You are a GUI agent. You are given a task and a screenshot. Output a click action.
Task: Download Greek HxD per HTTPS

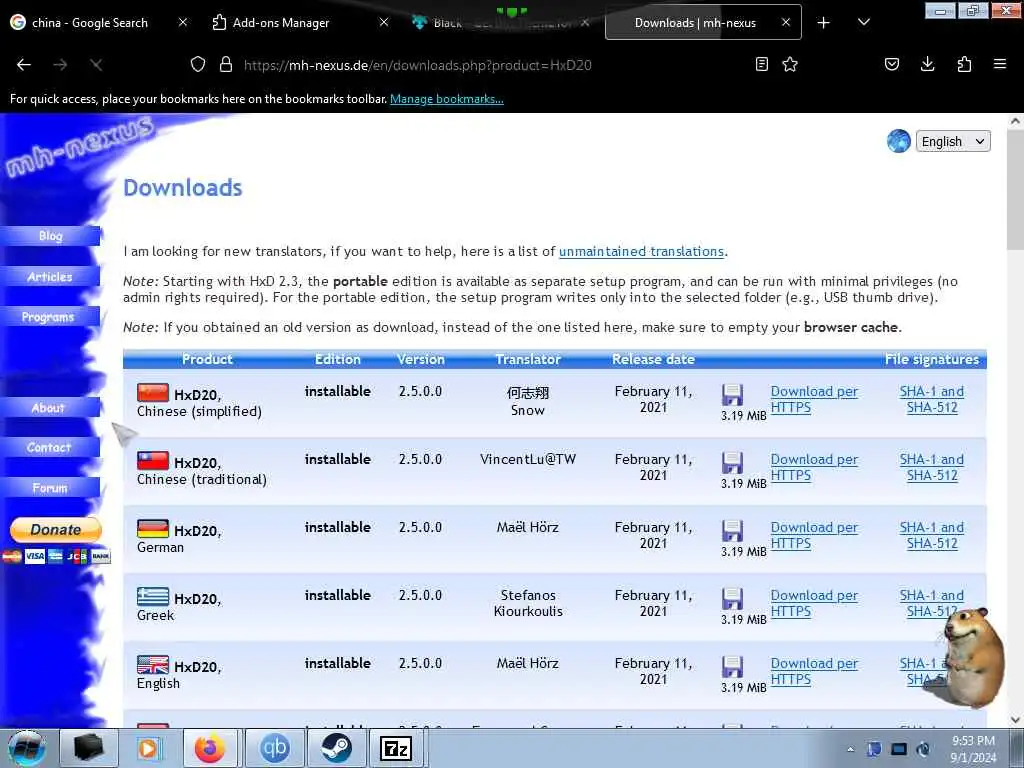coord(814,603)
